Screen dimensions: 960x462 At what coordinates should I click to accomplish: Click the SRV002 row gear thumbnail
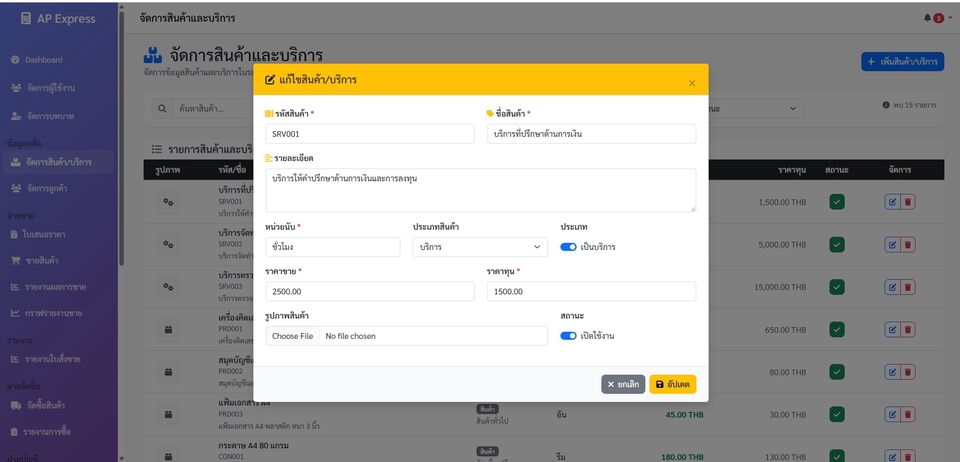click(168, 244)
